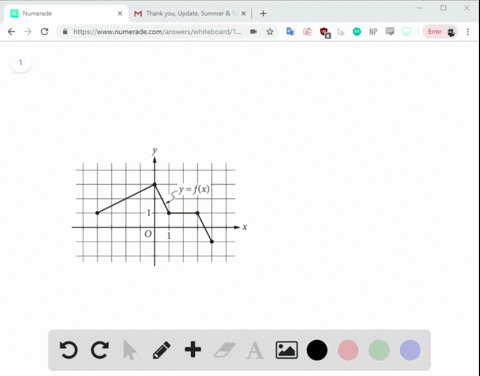Go forward in browser history
Viewport: 480px width, 376px height.
28,32
